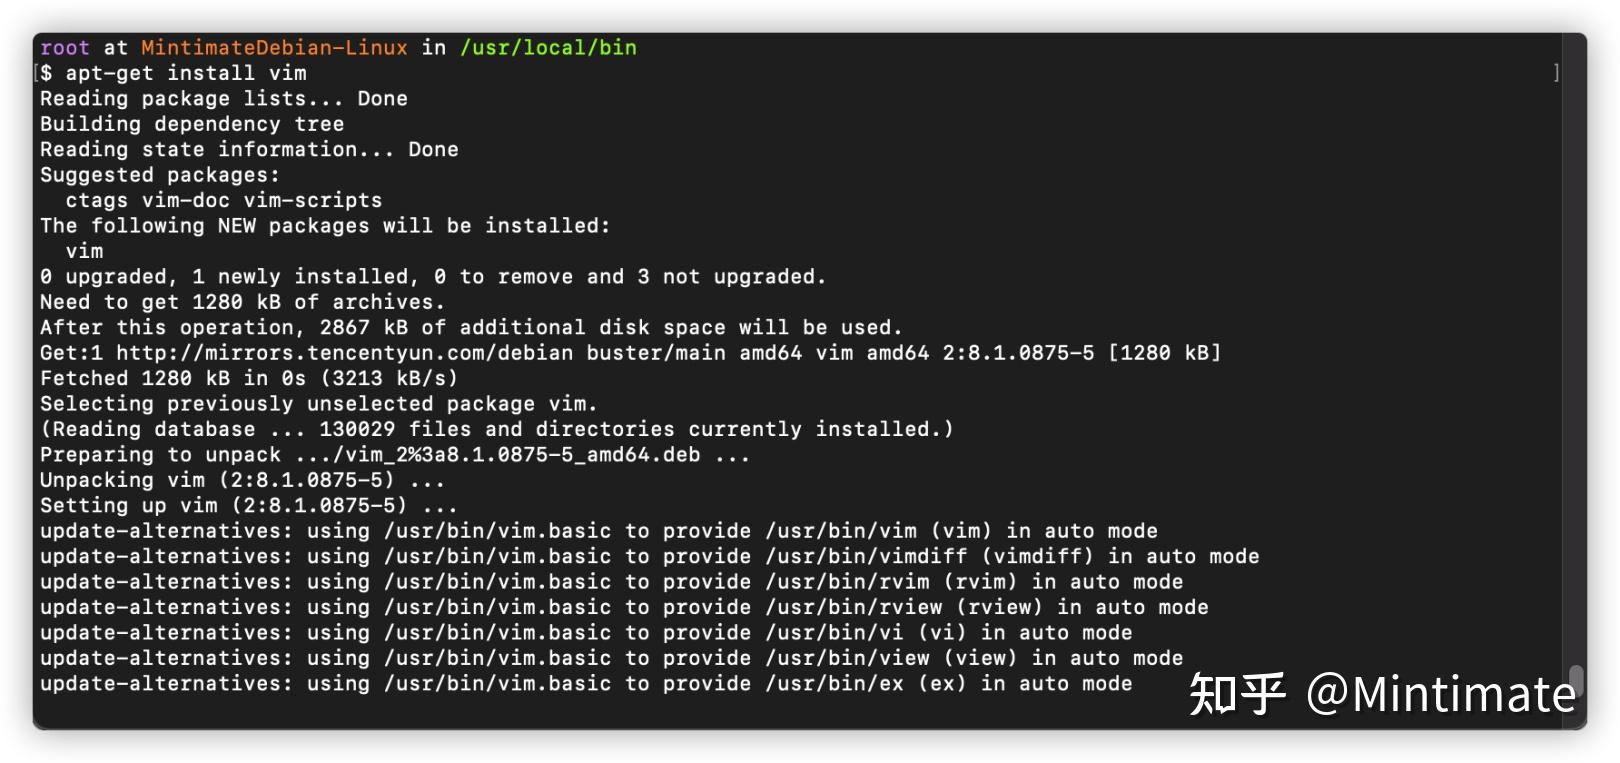
Task: Click the MintimateDebian-Linux hostname
Action: (274, 48)
